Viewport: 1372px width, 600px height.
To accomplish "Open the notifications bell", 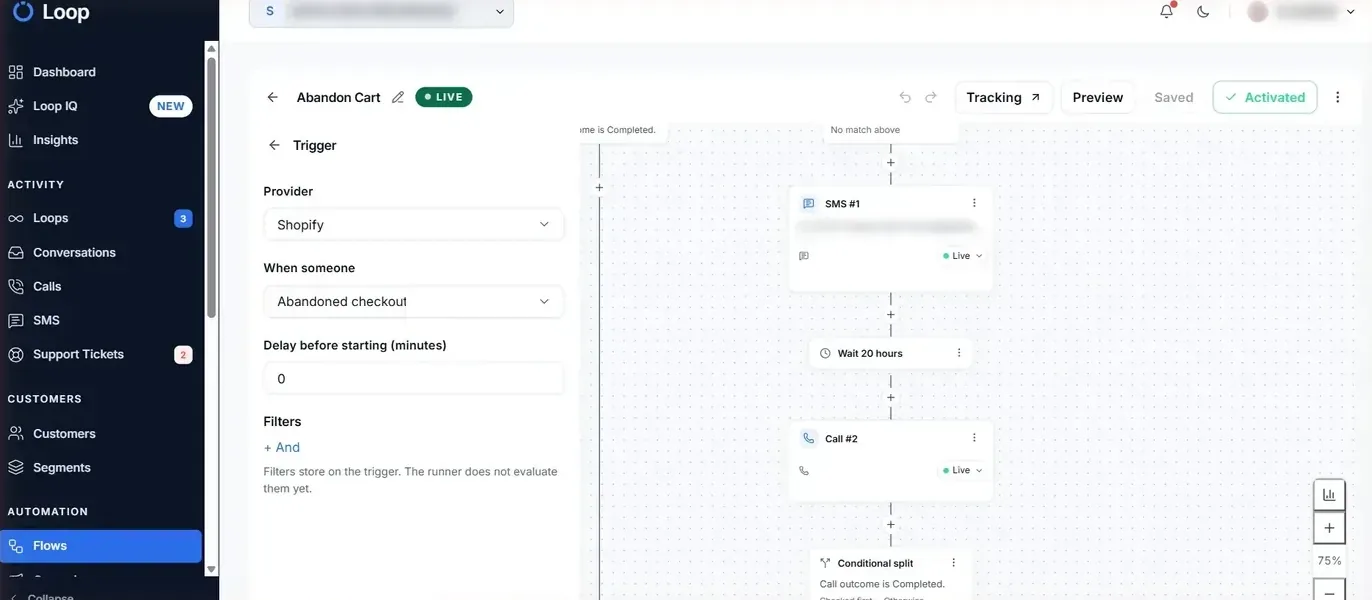I will (1166, 12).
